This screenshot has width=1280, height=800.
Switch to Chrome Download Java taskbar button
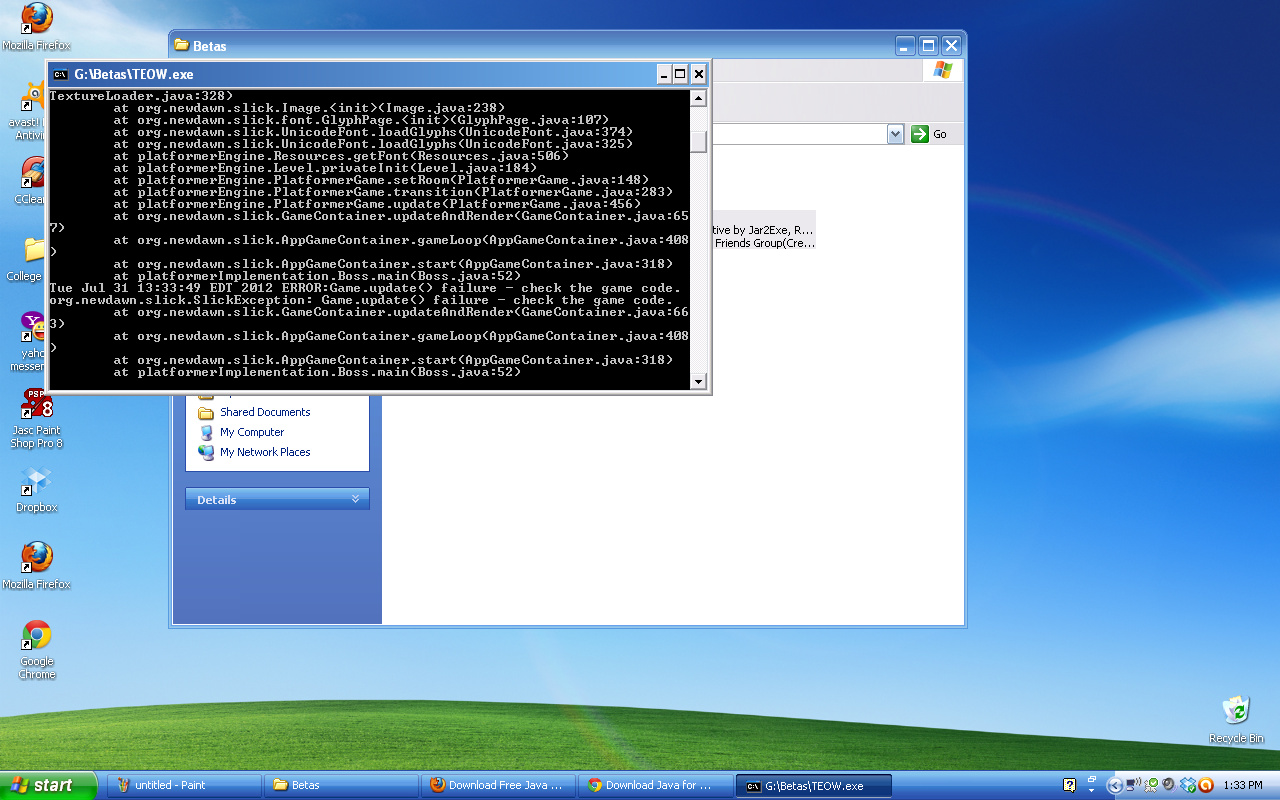[656, 785]
